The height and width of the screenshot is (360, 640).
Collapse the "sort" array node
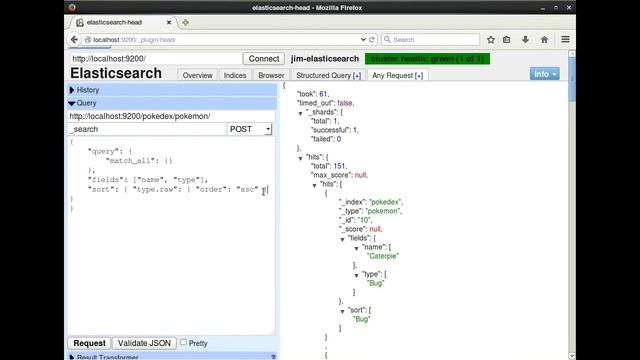point(342,312)
